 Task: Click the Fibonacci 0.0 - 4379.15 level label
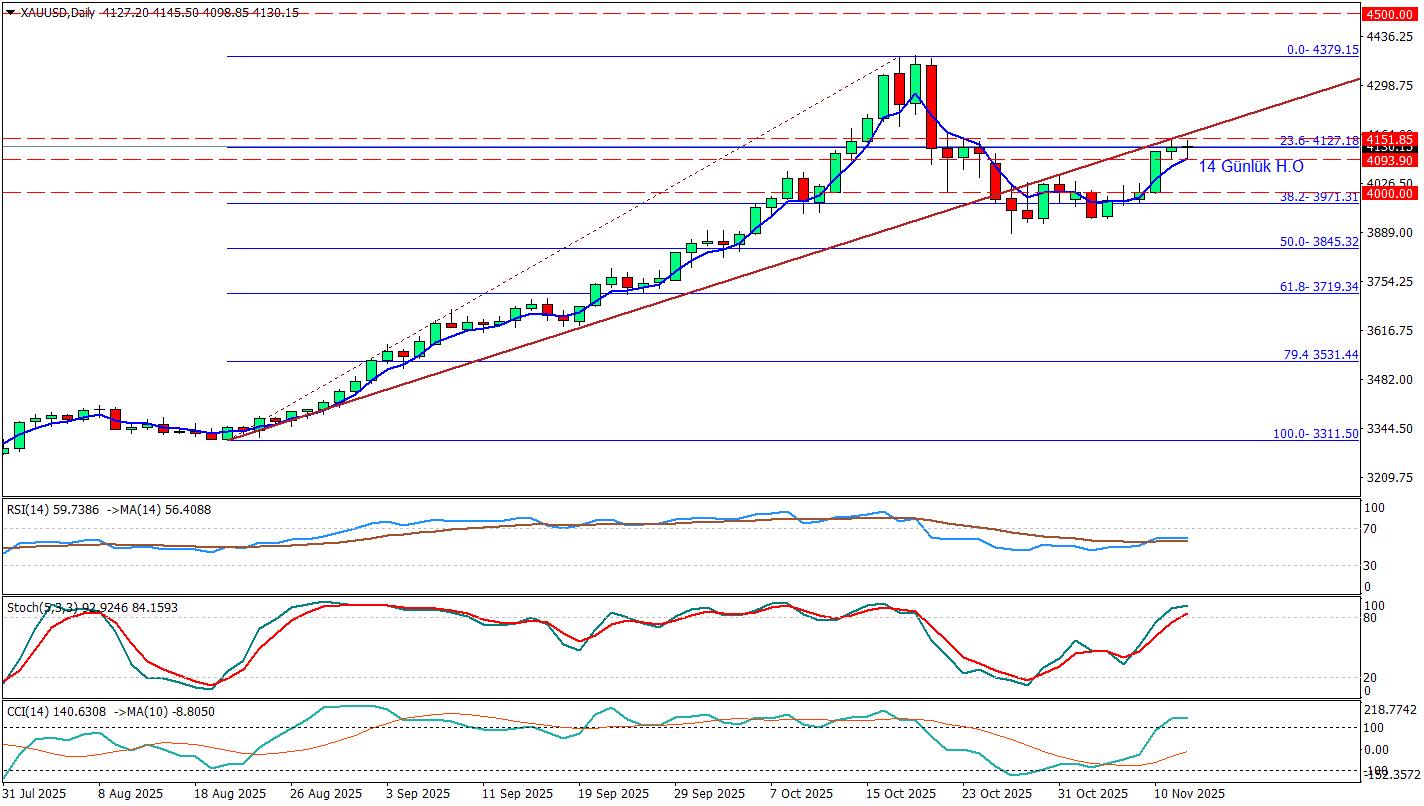click(x=1322, y=50)
